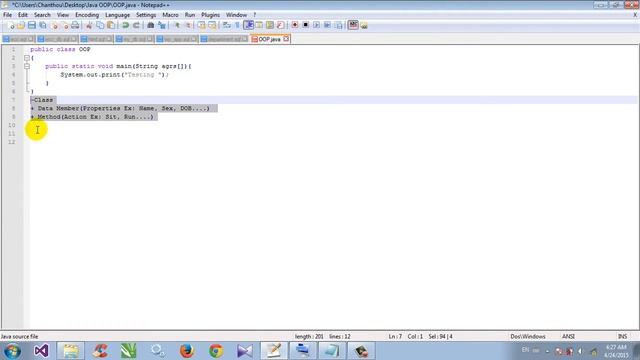Open the Search menu
This screenshot has width=640, height=360.
pos(42,15)
